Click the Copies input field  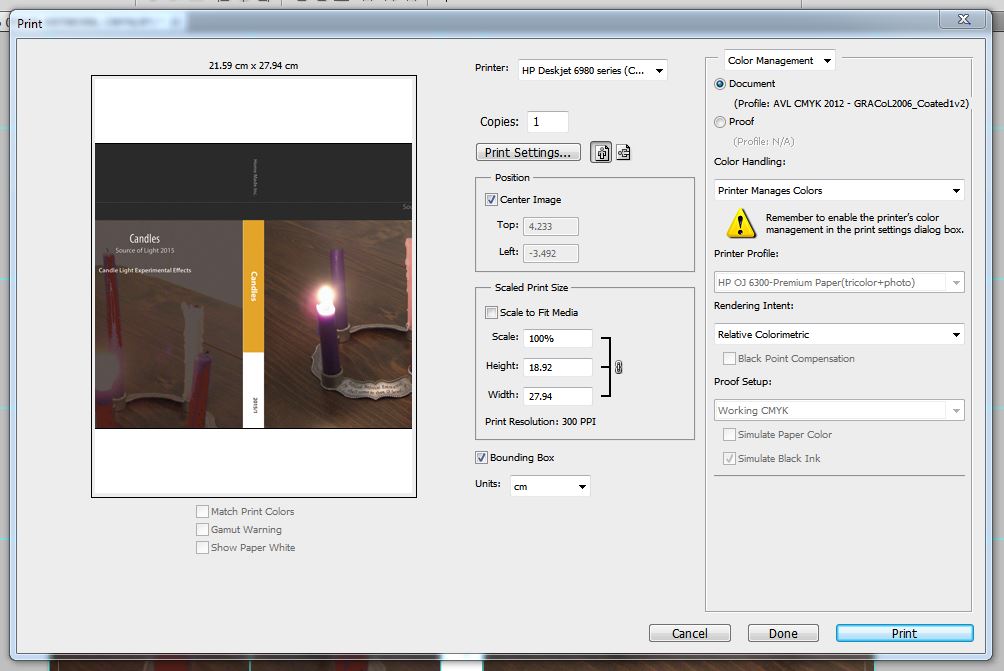tap(547, 122)
